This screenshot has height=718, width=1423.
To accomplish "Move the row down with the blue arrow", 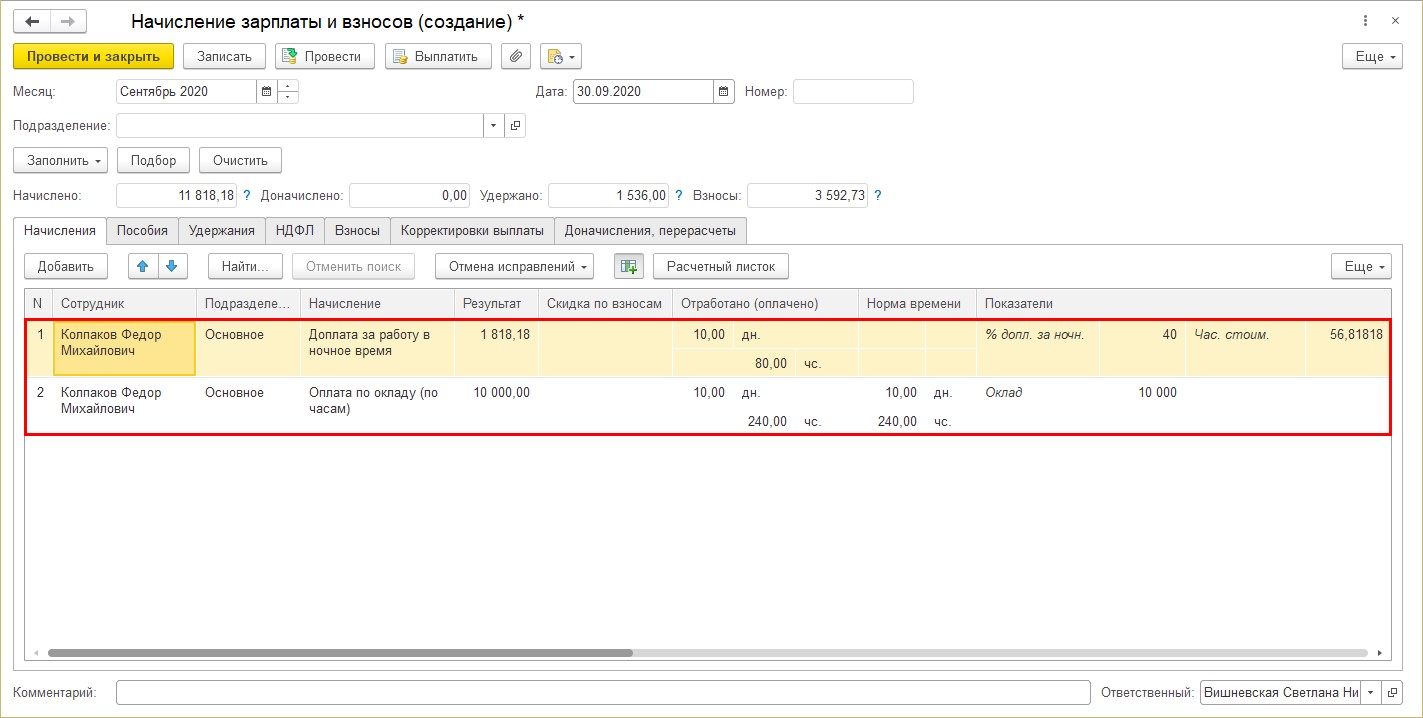I will [172, 266].
